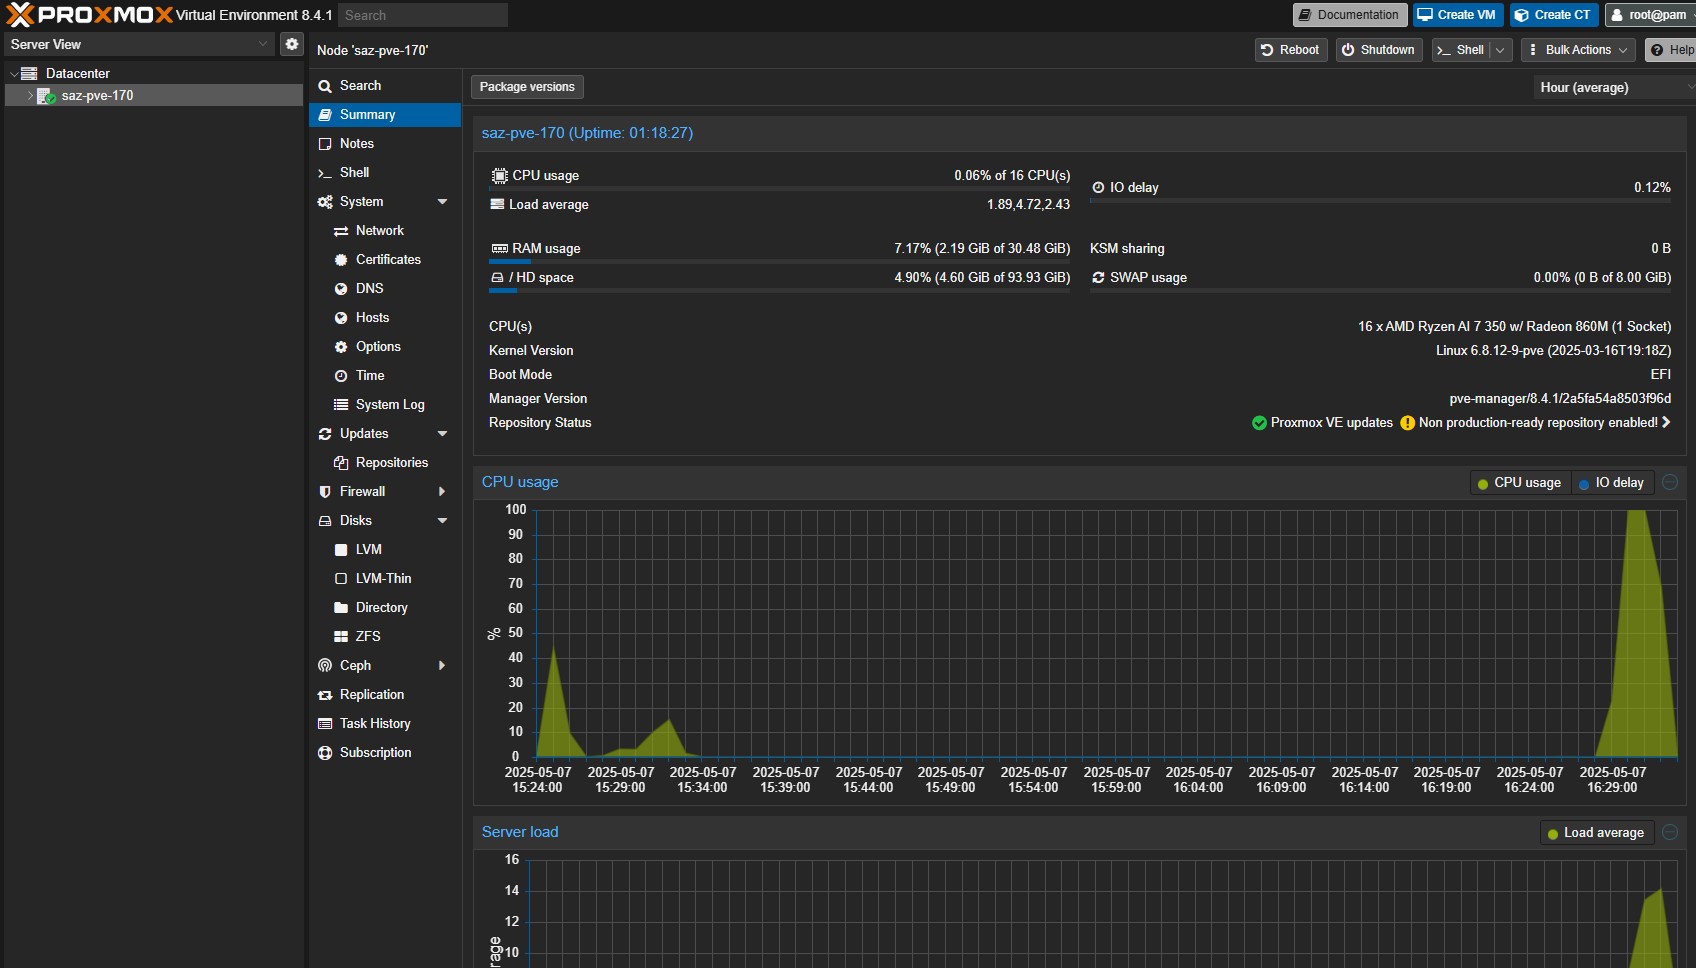Screen dimensions: 1696x968
Task: Click the Replication icon in sidebar
Action: tap(325, 695)
